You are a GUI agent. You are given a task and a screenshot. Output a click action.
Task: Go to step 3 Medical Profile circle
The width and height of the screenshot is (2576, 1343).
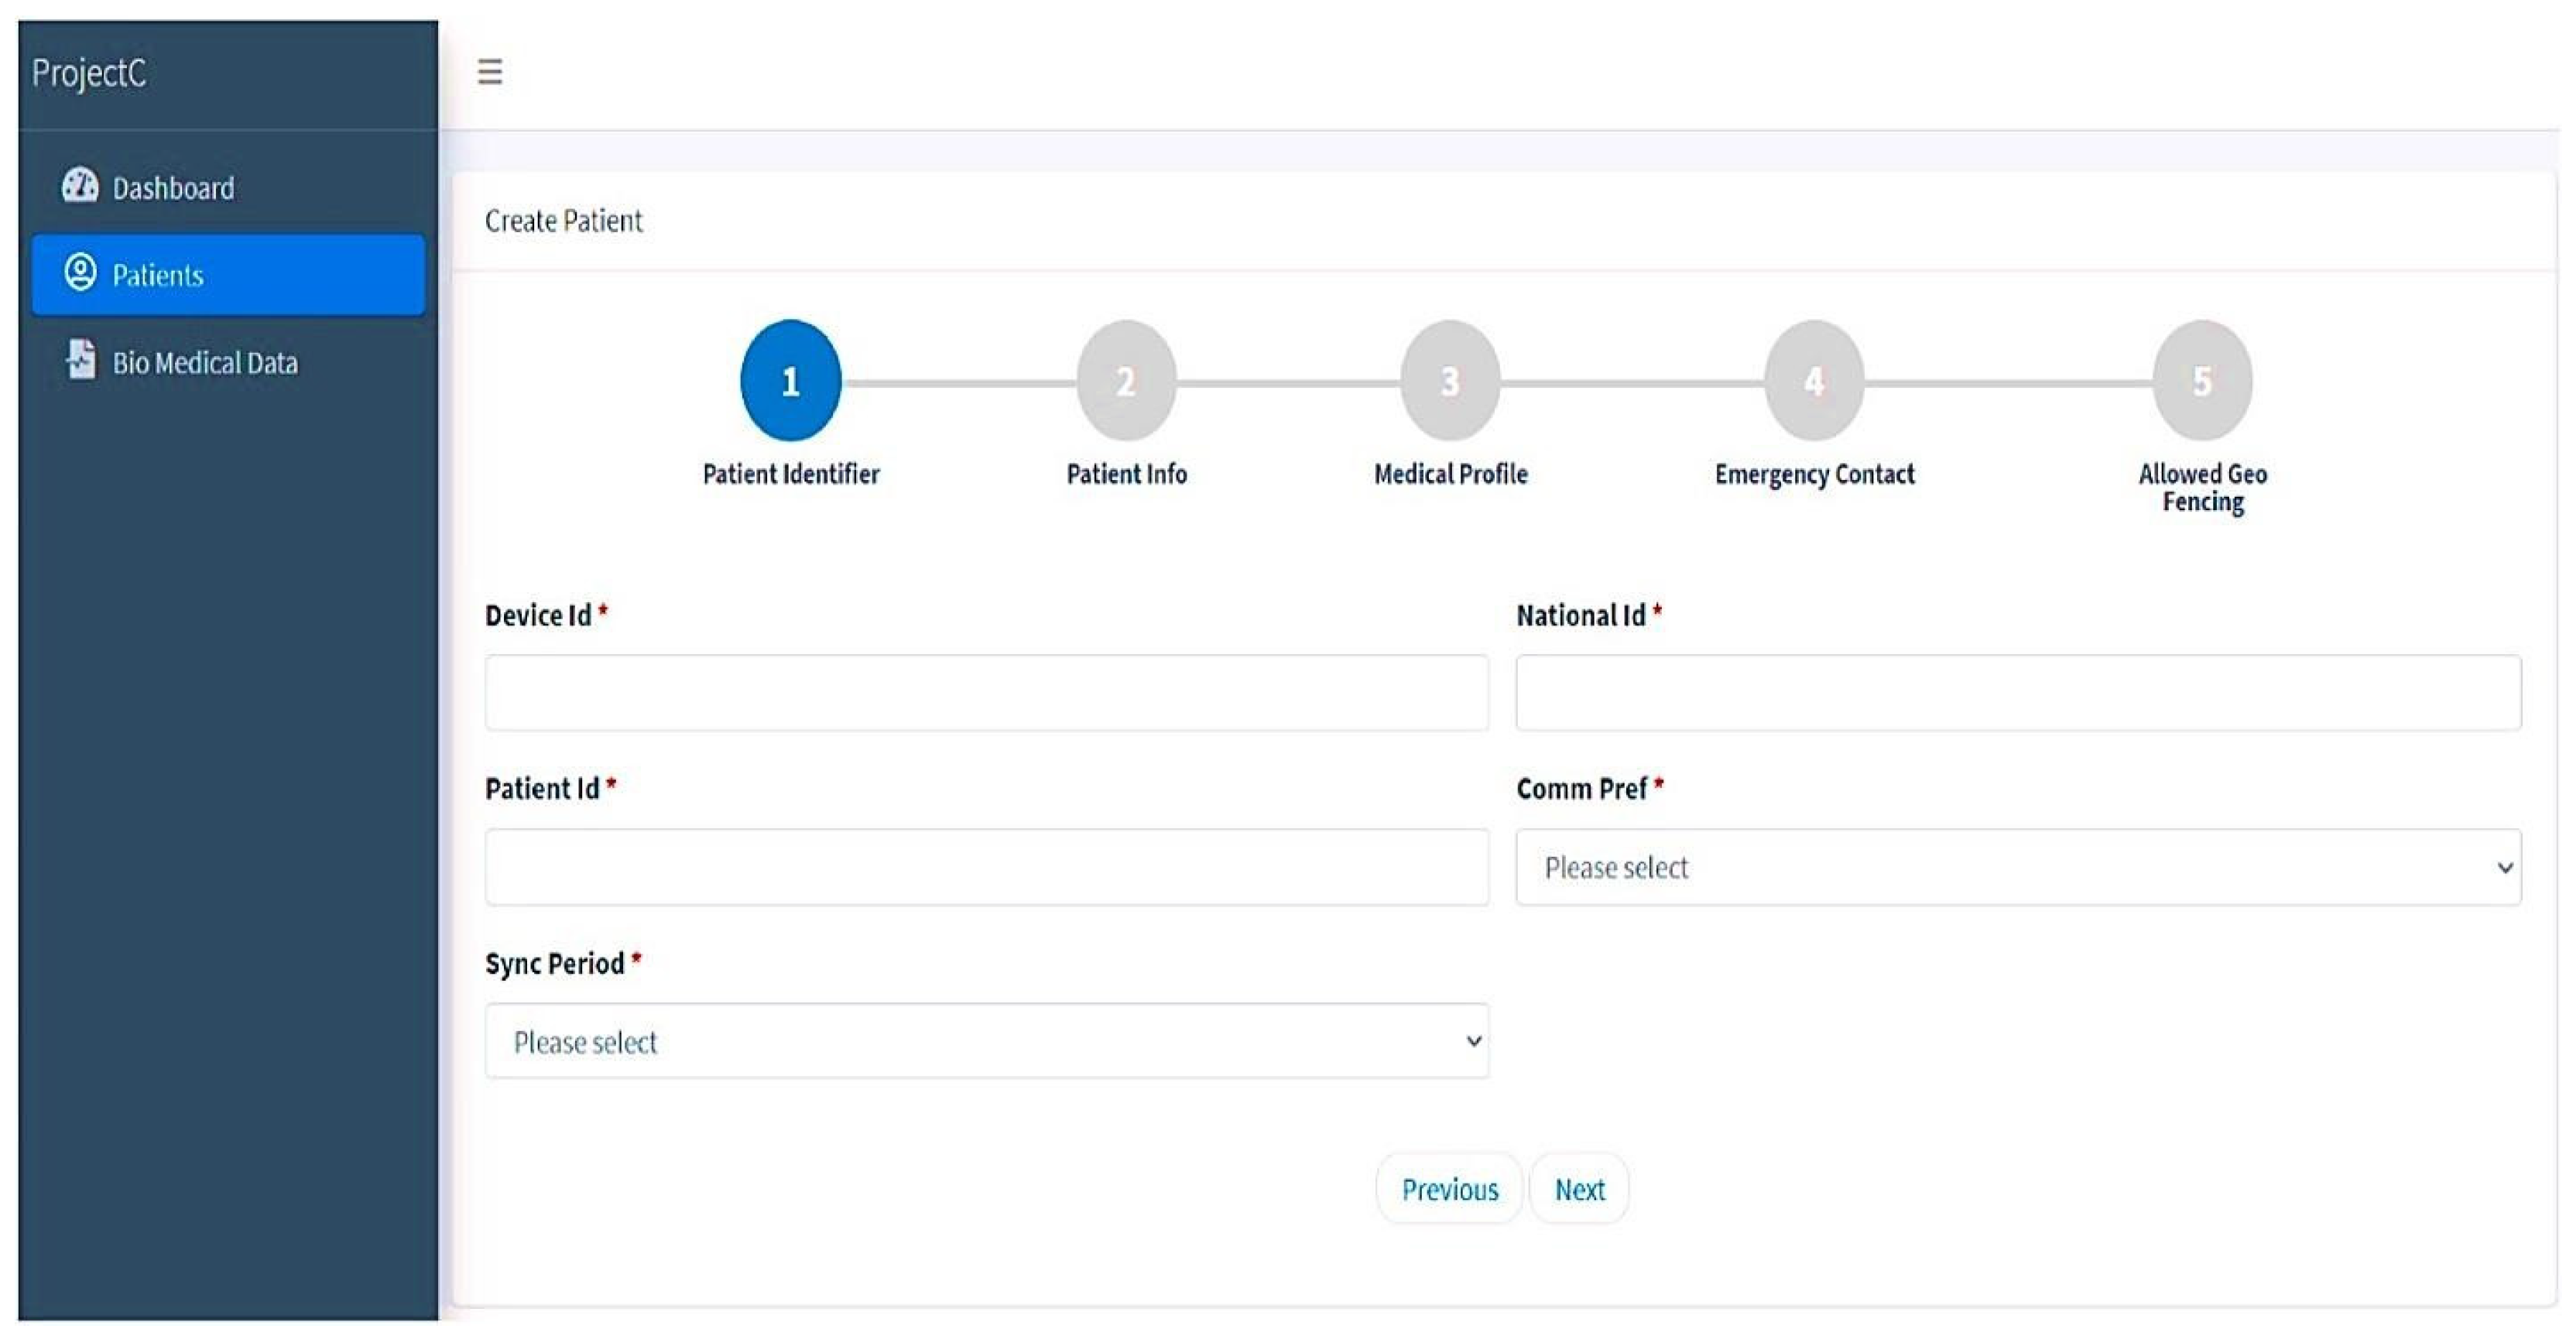(x=1450, y=381)
